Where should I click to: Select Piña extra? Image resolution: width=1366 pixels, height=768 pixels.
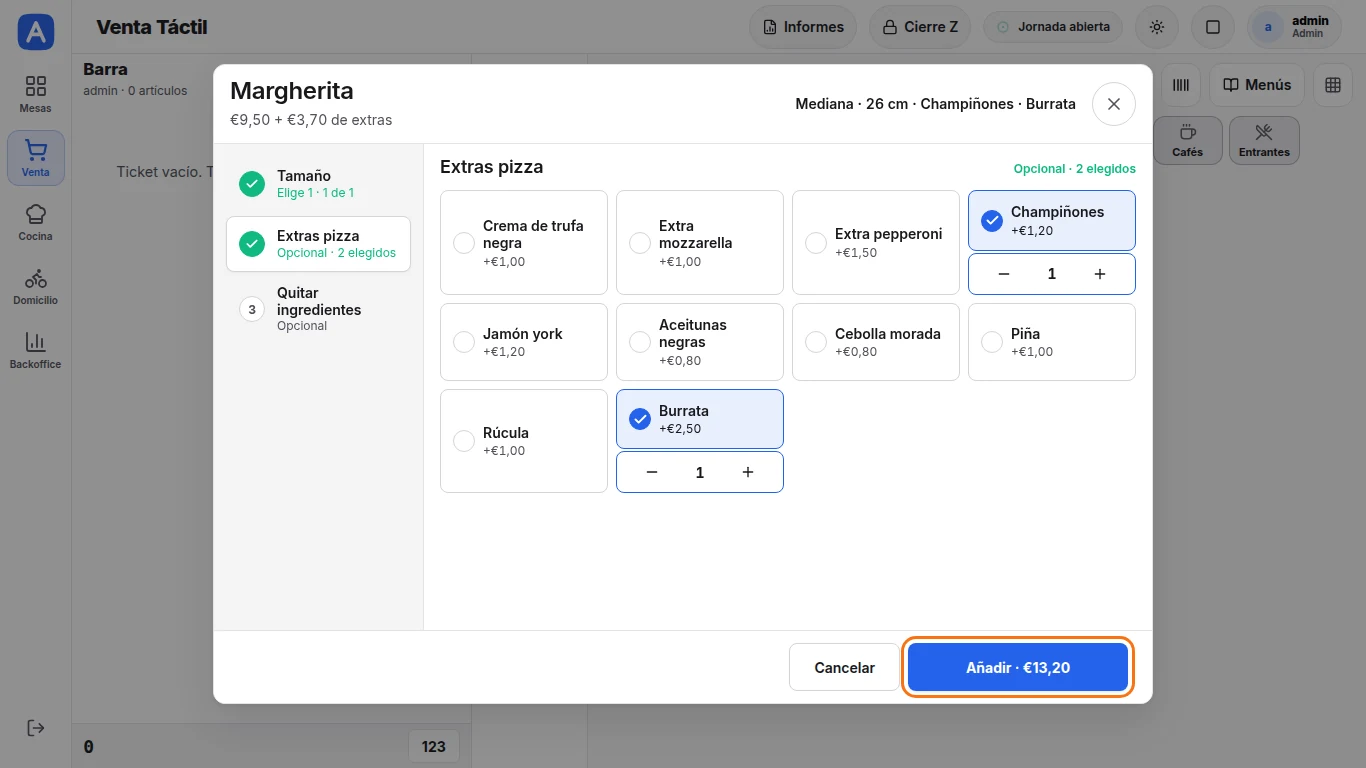1052,342
